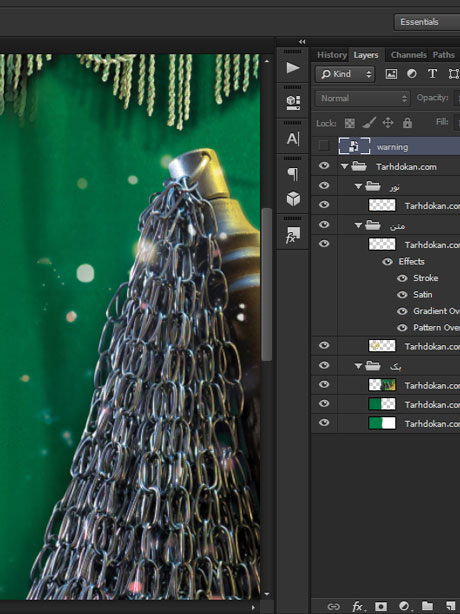Collapse the نور group triangle
The height and width of the screenshot is (614, 460).
(x=358, y=186)
